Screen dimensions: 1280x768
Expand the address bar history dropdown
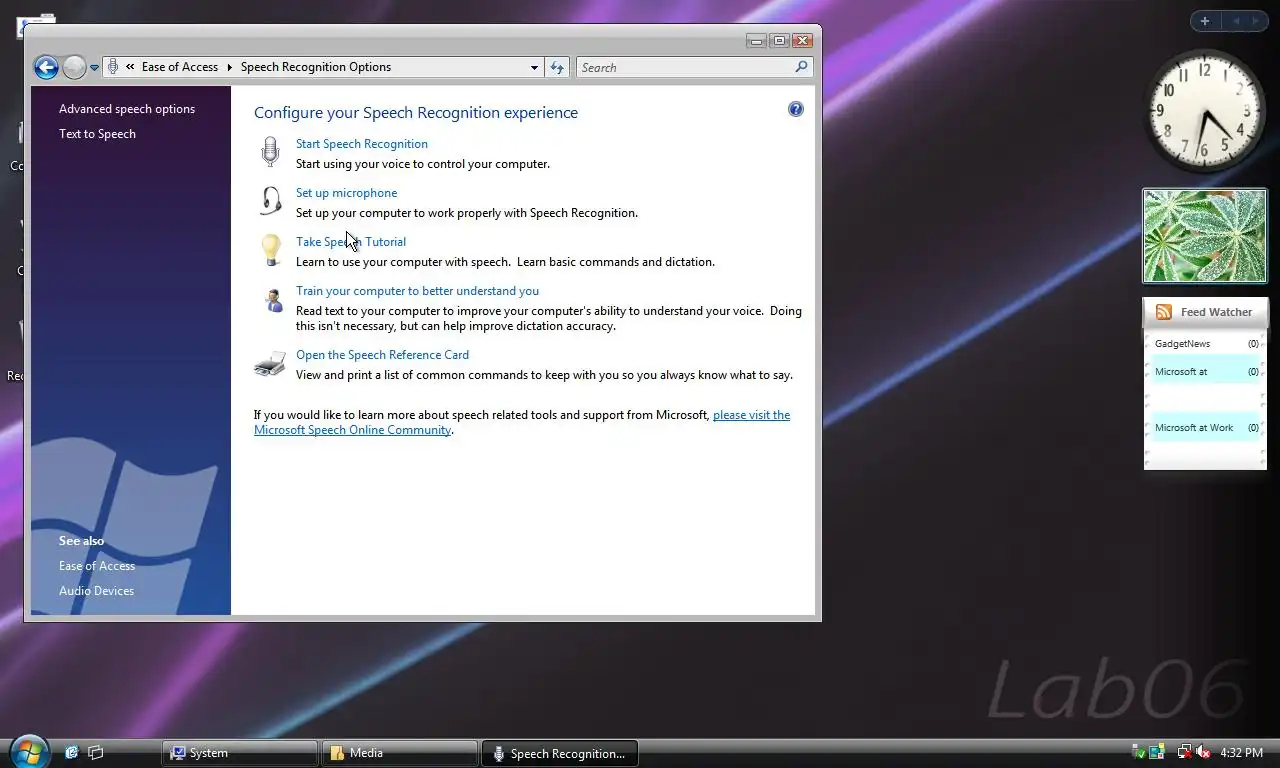point(534,67)
